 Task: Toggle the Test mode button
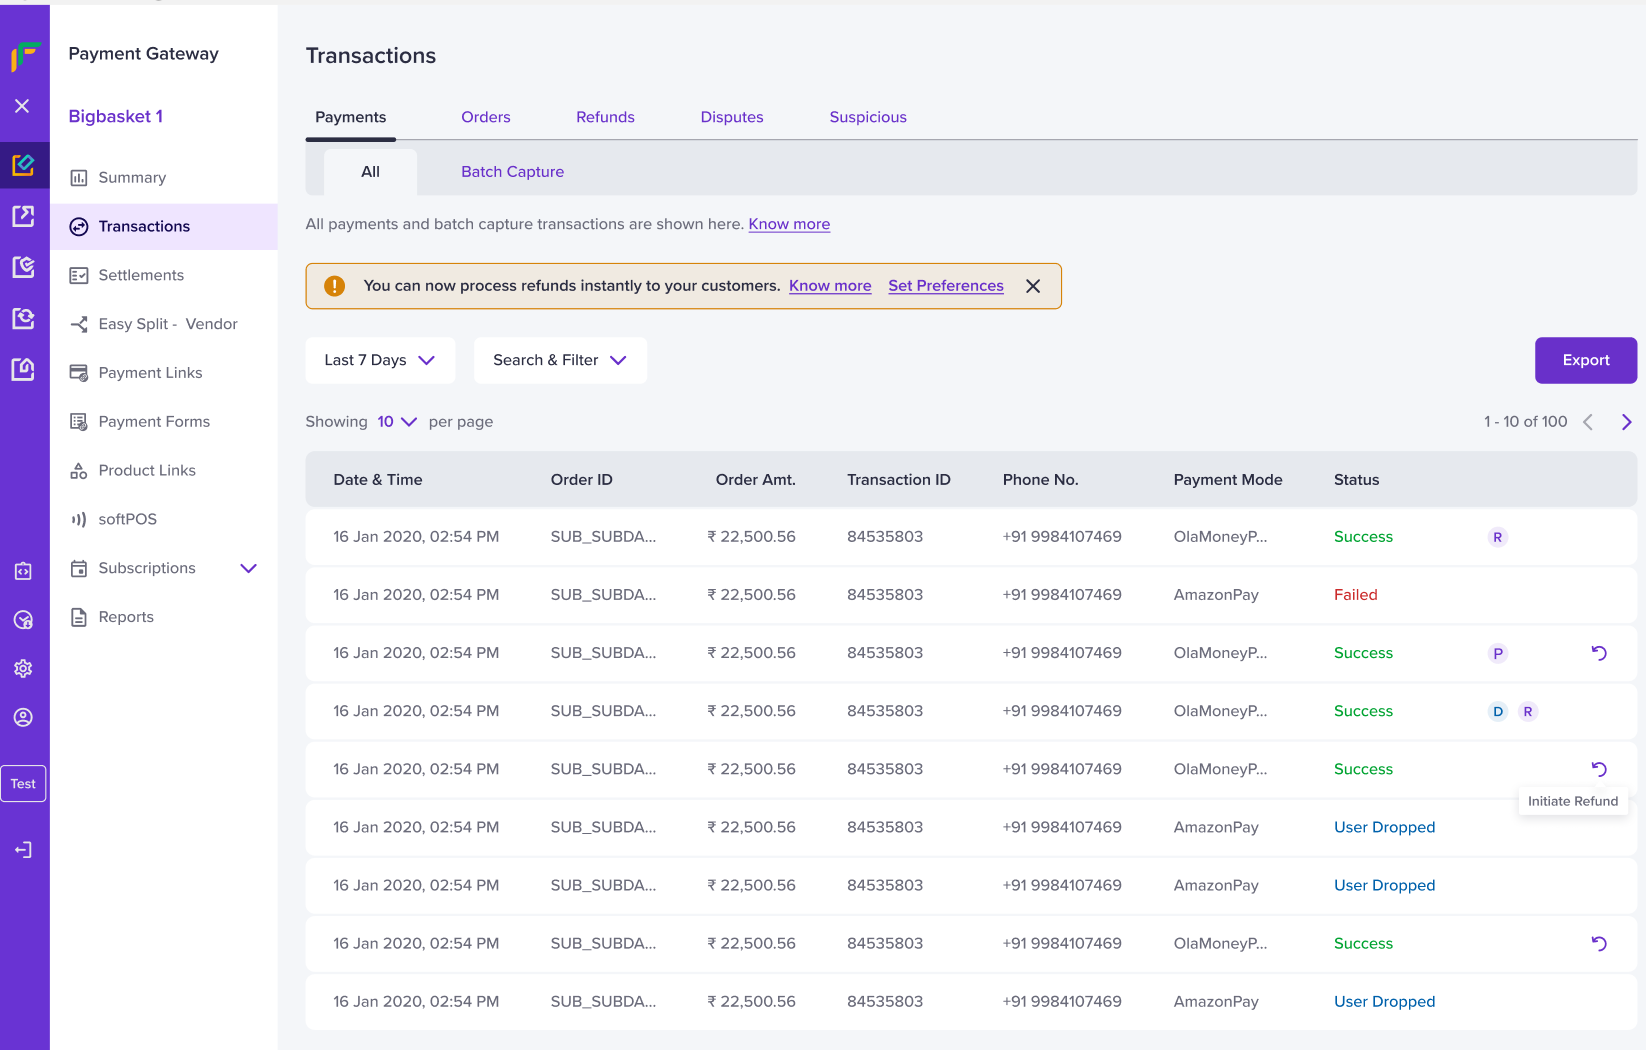(x=23, y=784)
